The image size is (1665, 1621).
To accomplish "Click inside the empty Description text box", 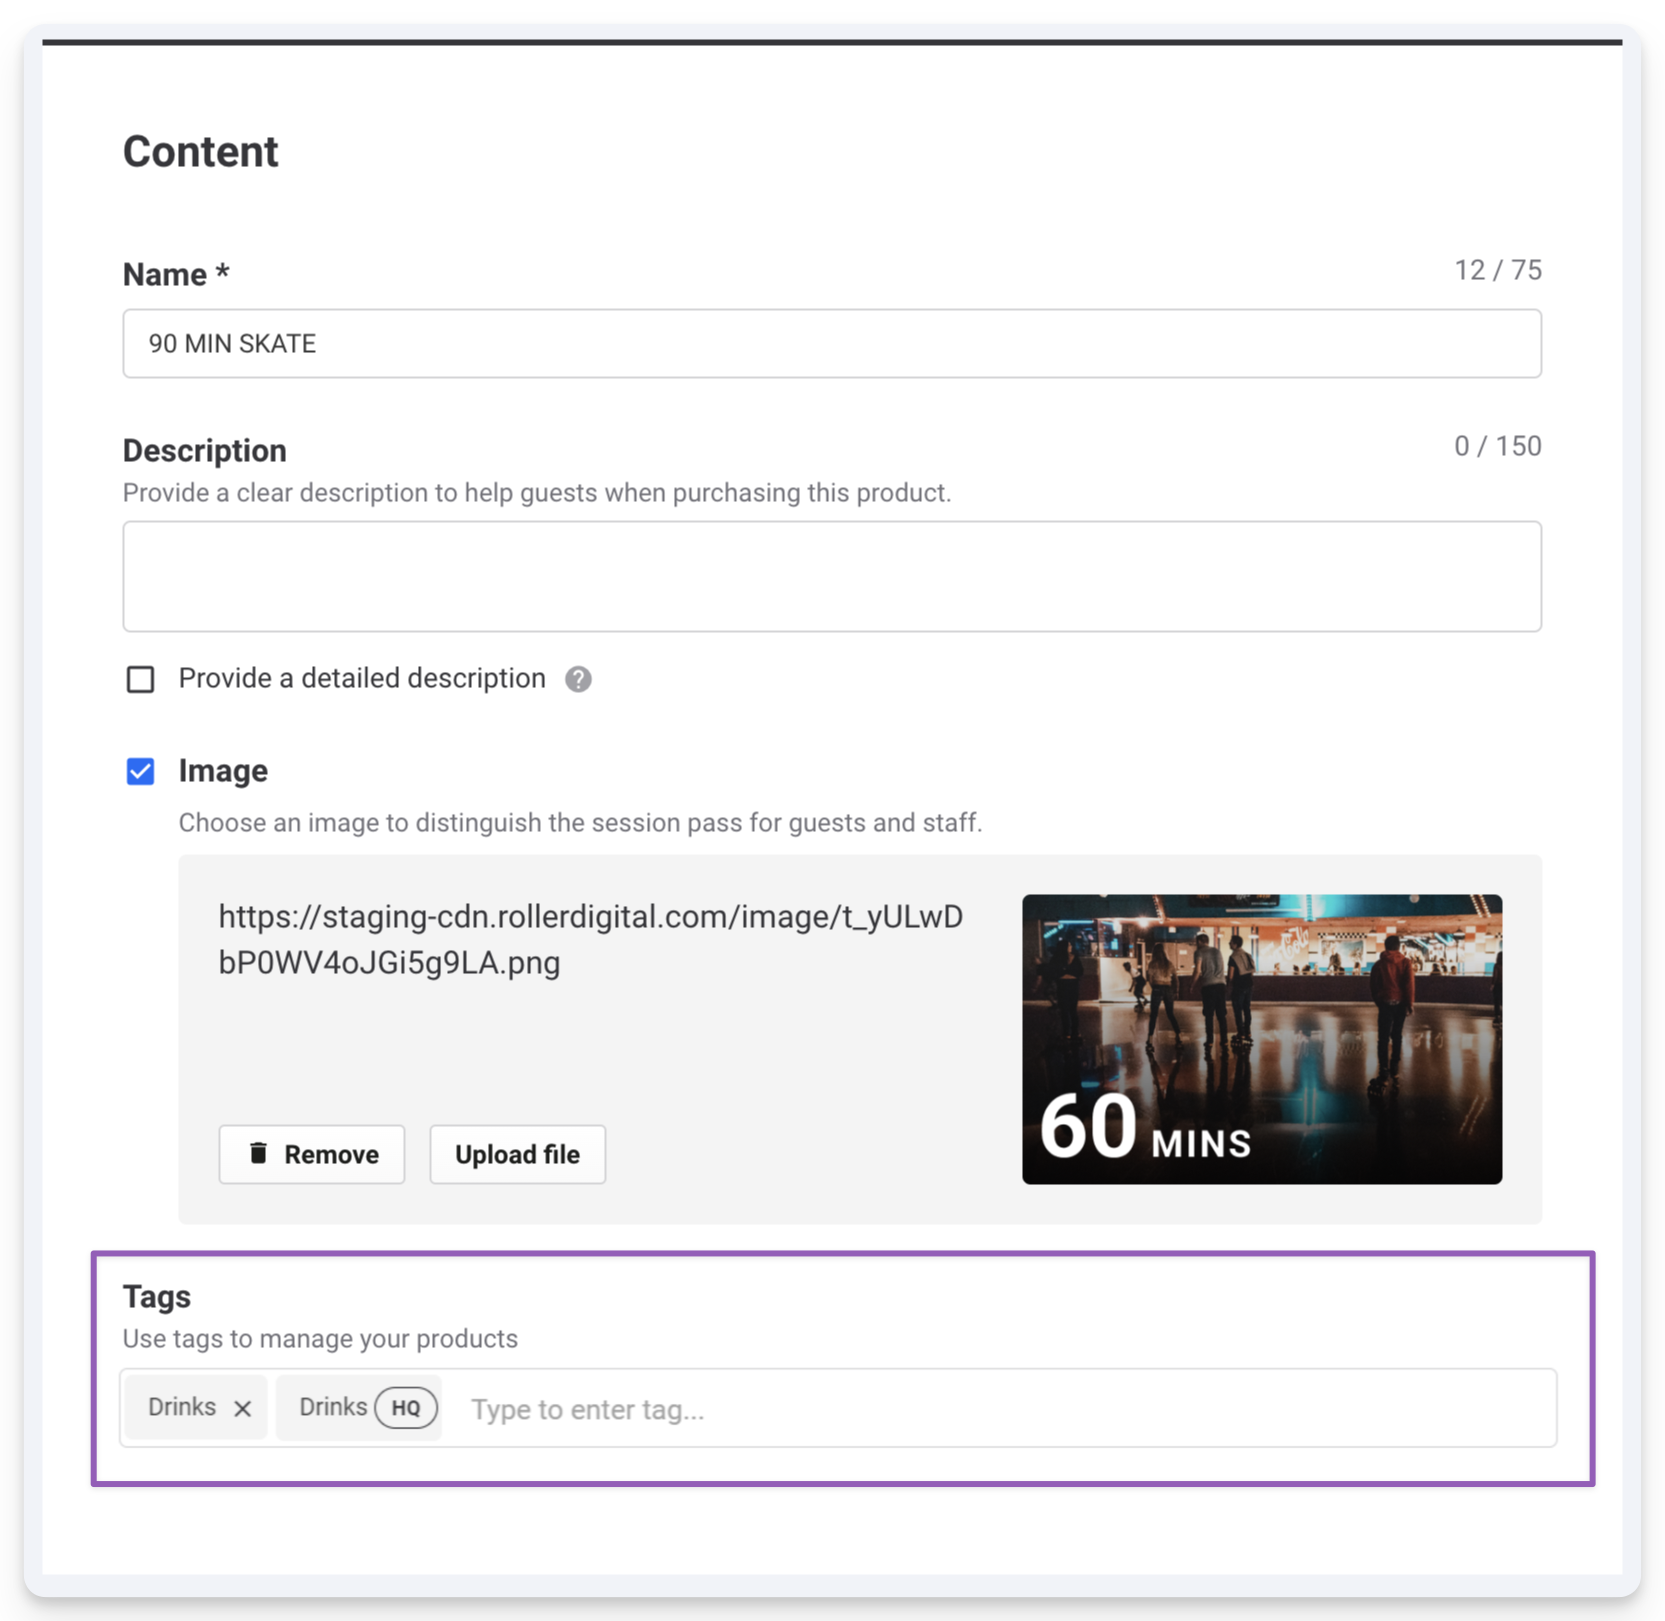I will (x=832, y=576).
